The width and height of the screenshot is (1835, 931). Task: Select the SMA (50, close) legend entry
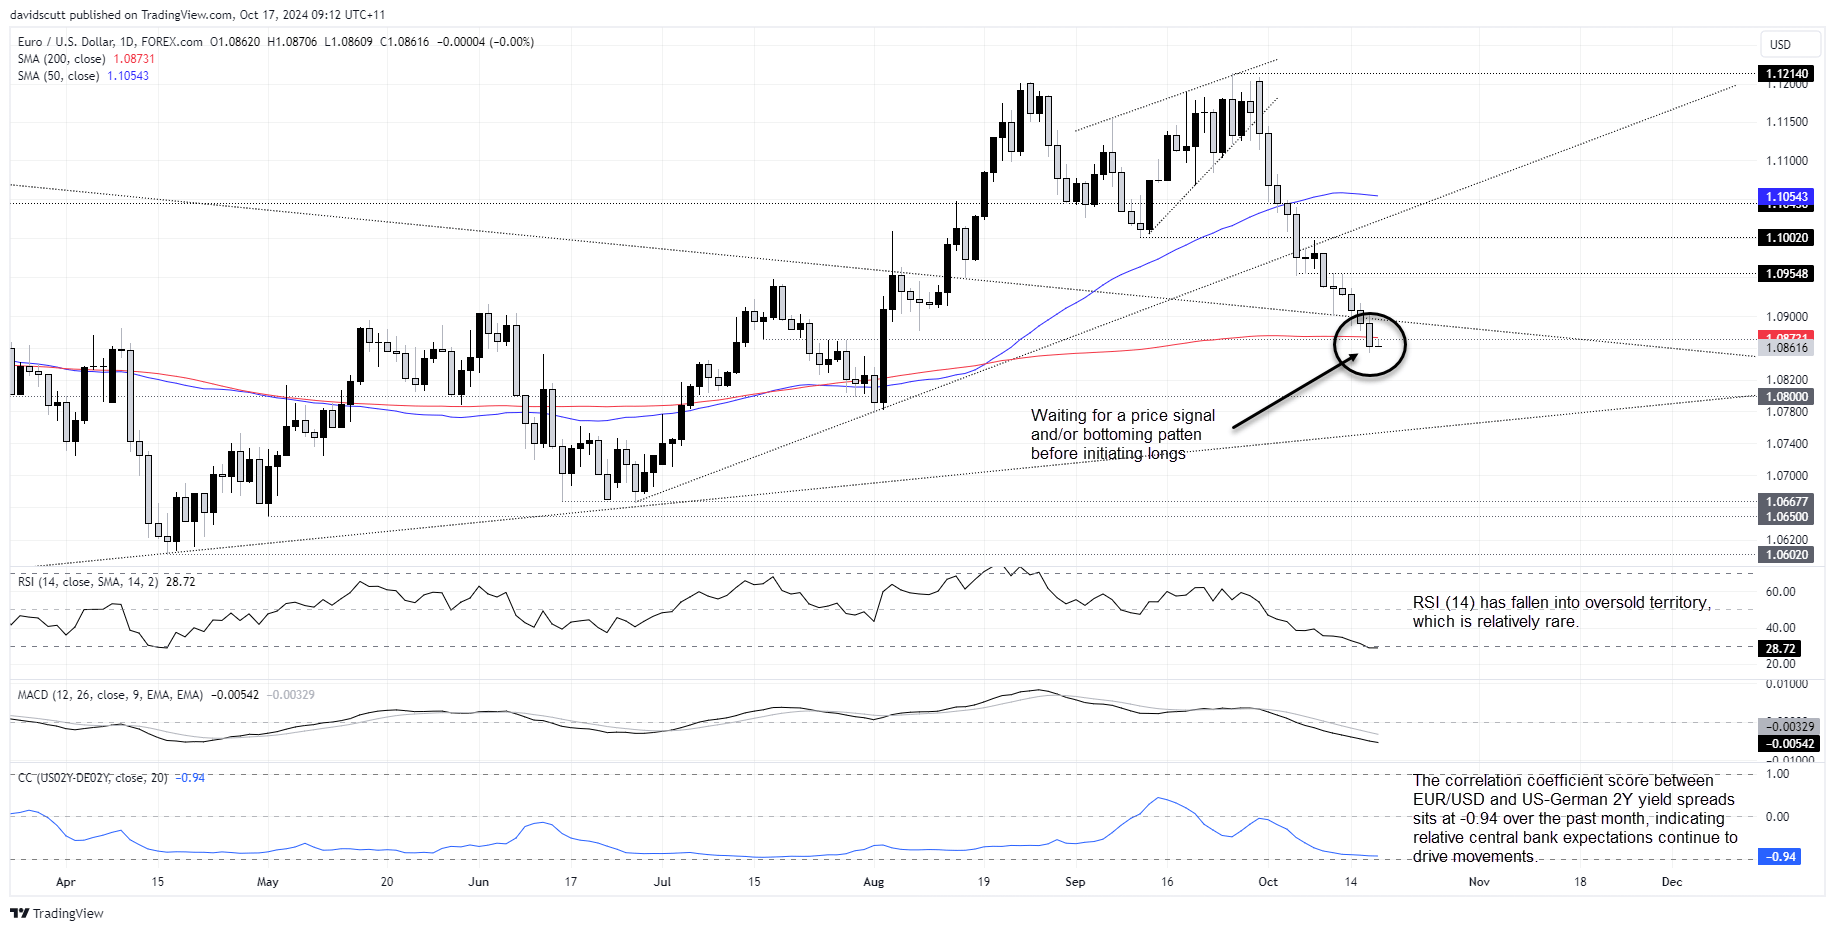[83, 76]
